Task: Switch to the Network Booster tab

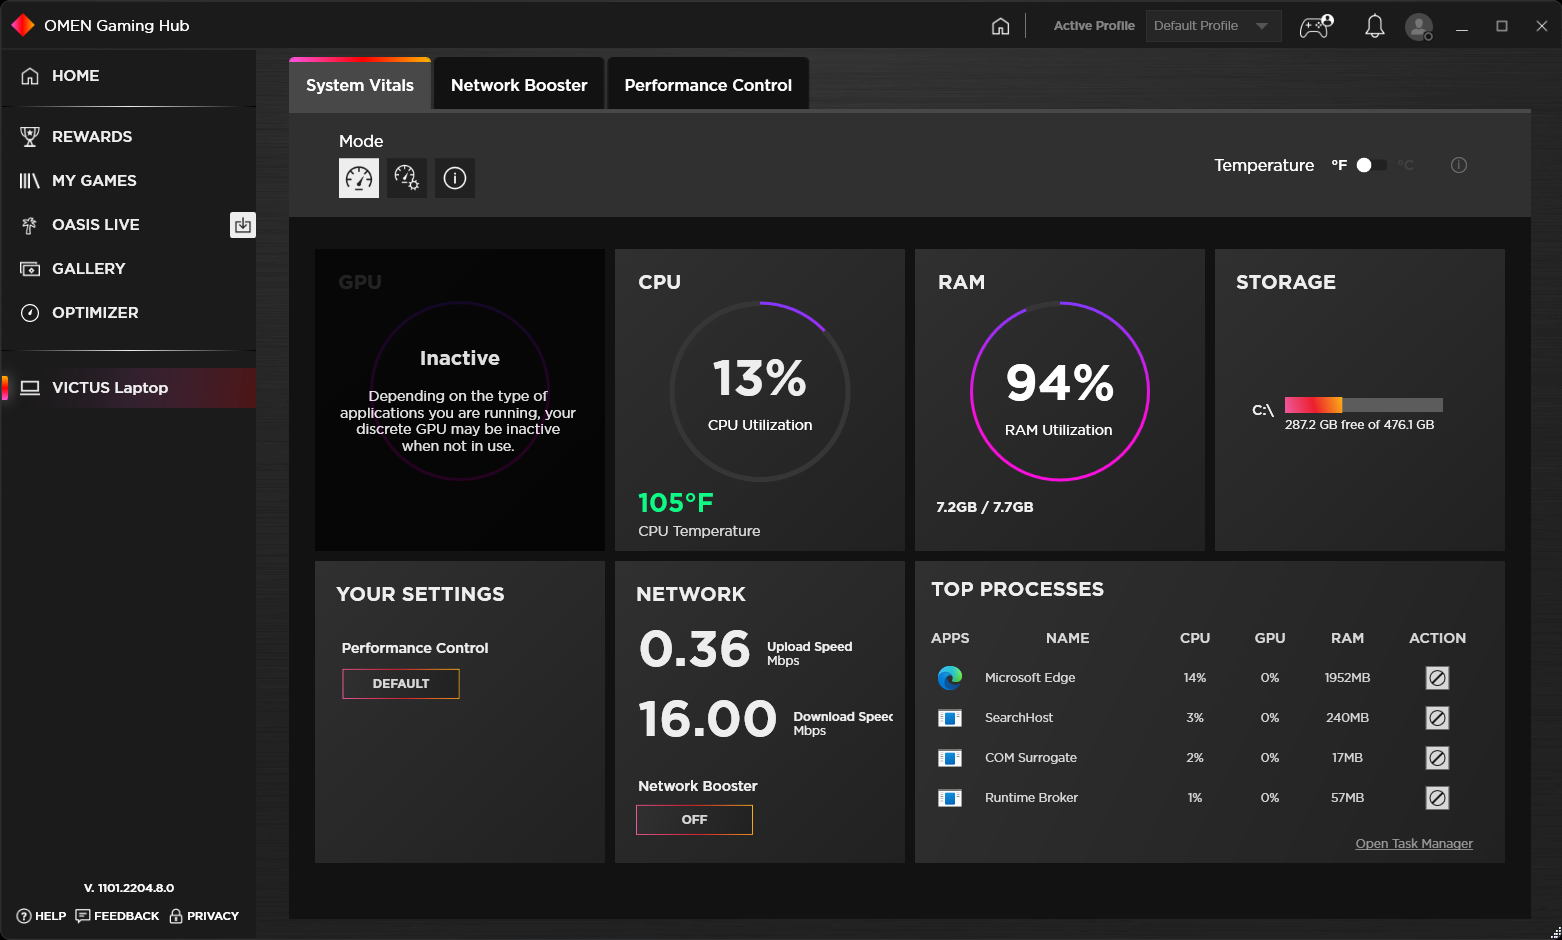Action: pos(519,85)
